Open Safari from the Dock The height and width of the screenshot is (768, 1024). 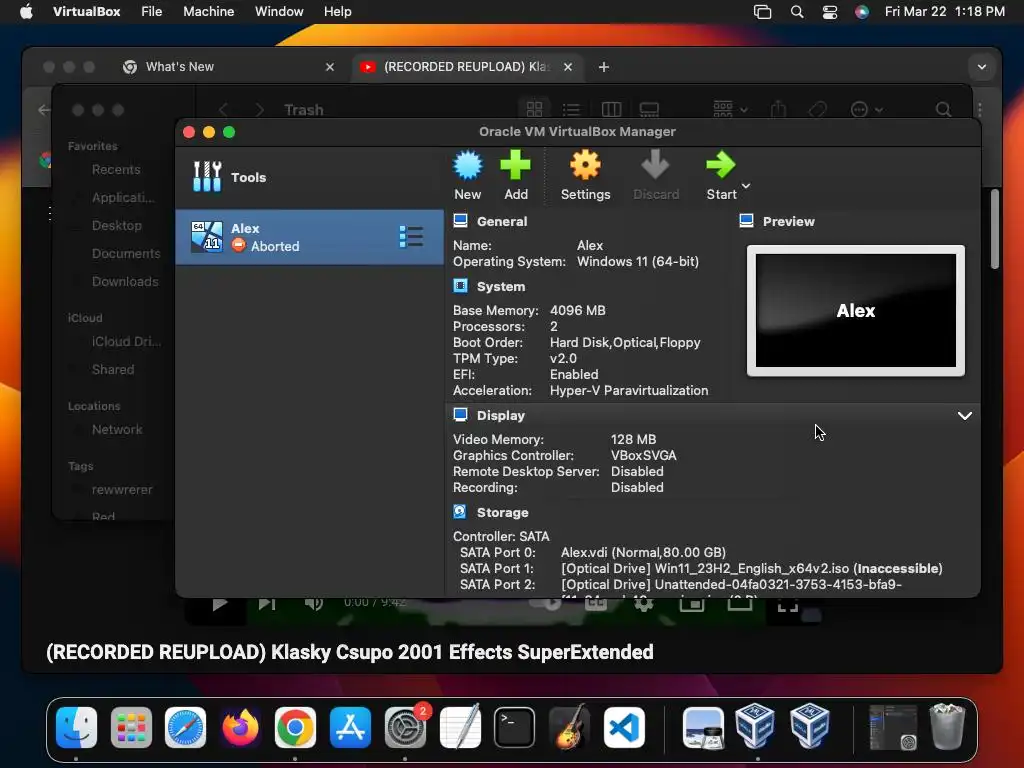(x=185, y=727)
